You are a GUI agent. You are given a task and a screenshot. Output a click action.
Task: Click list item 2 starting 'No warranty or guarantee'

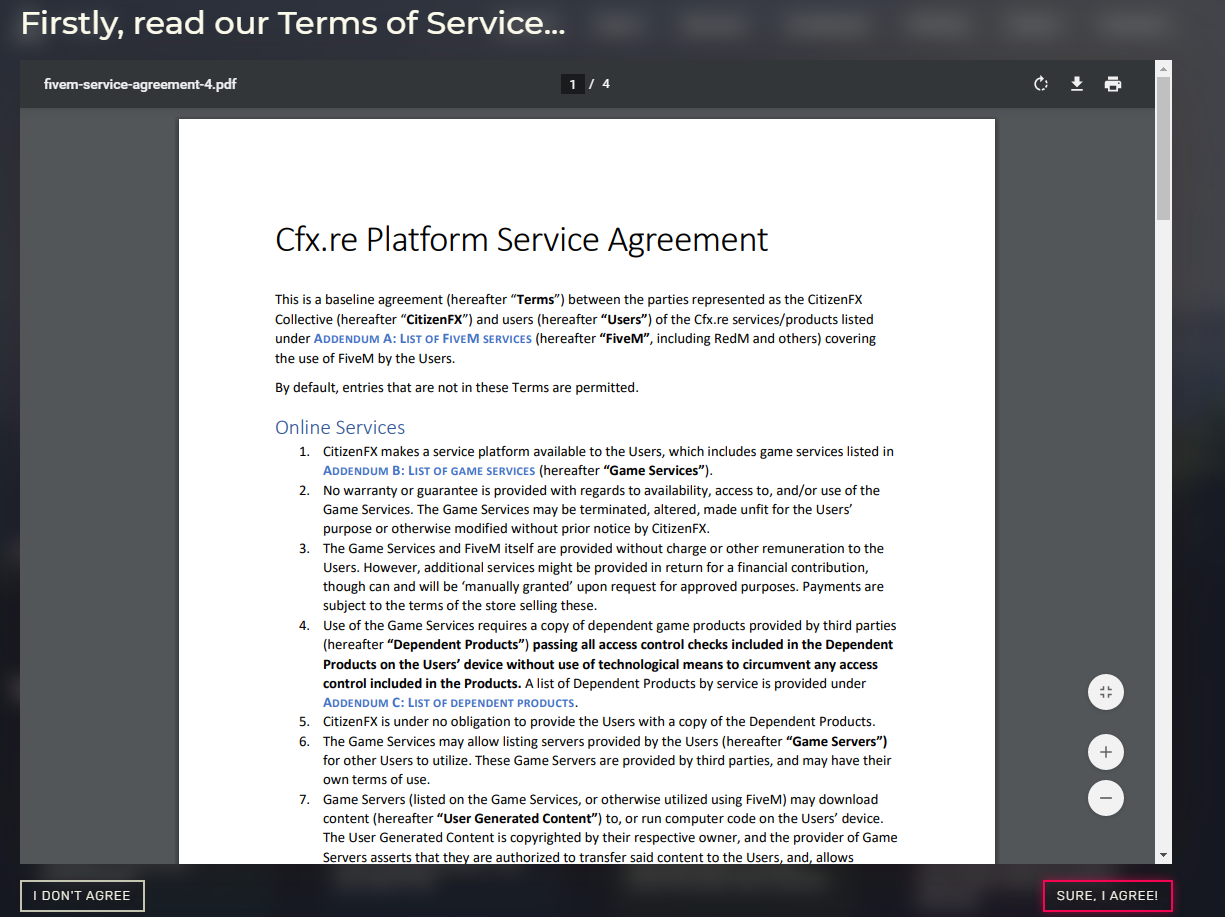(x=590, y=510)
